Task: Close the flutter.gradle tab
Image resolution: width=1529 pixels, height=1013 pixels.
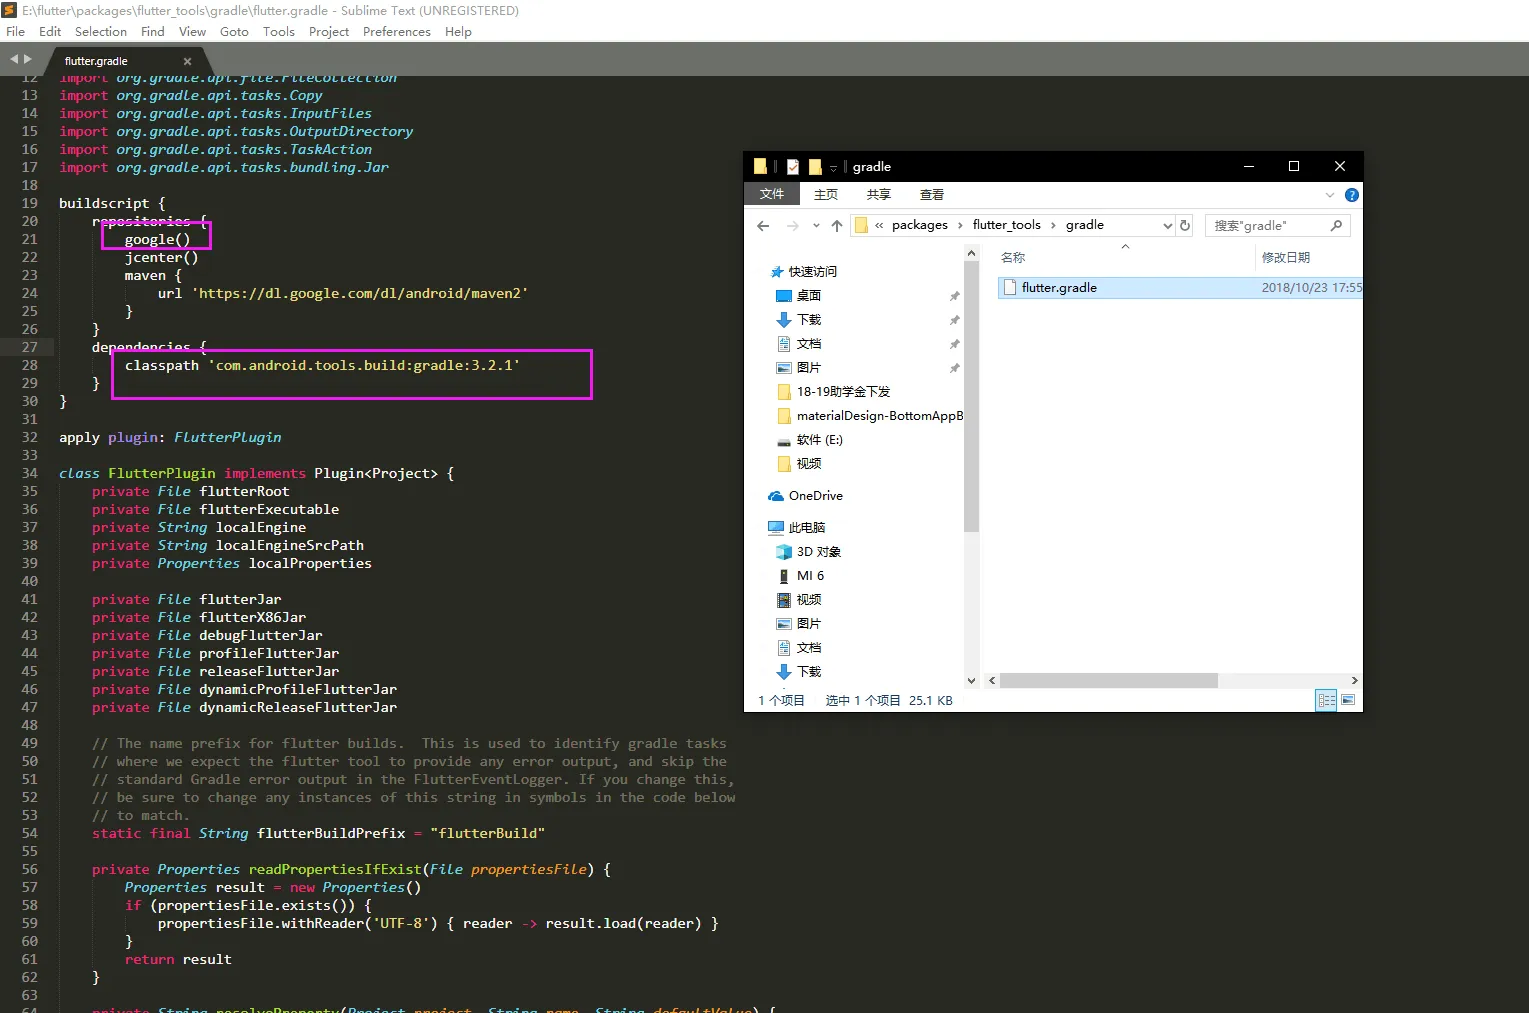Action: pos(187,62)
